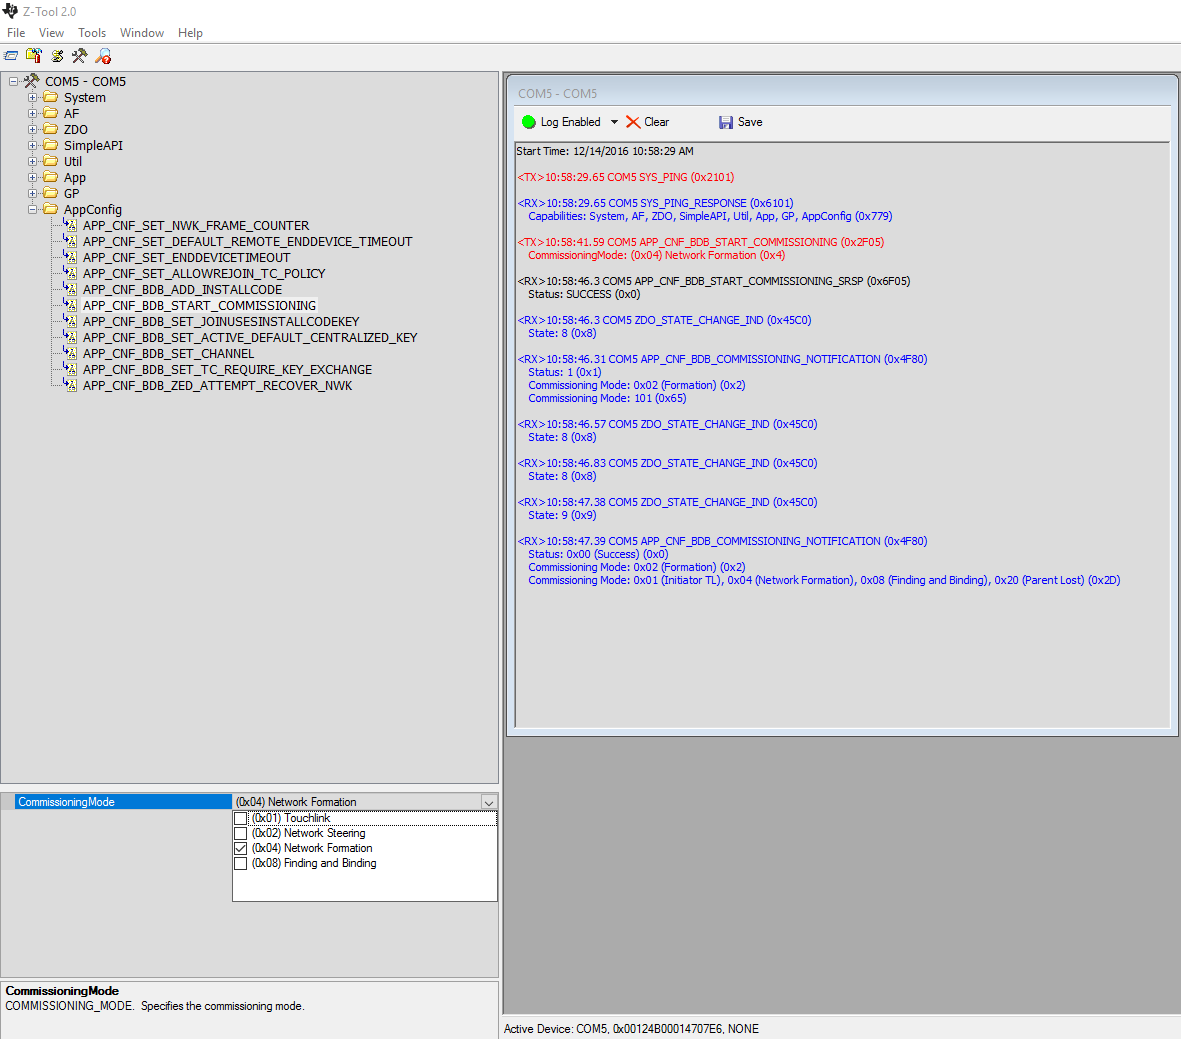Open the CommissioningMode dropdown arrow
Screen dimensions: 1181x1039
point(489,802)
